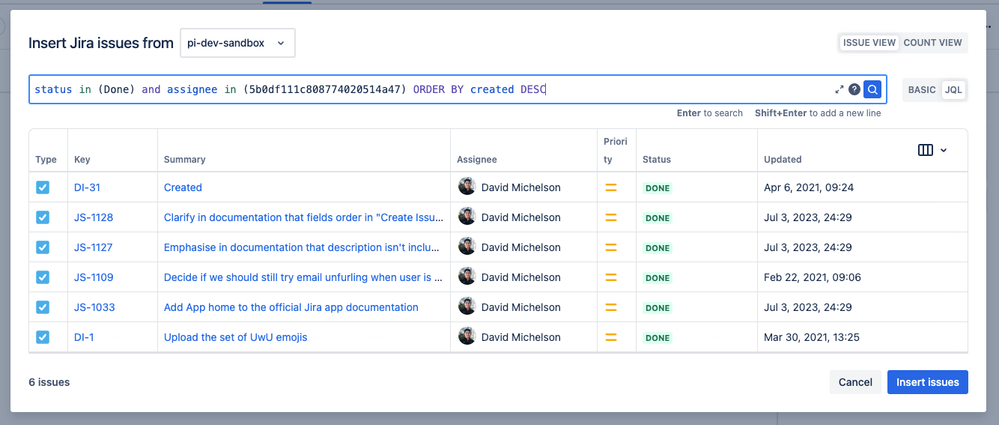
Task: Switch to Count View
Action: coord(933,43)
